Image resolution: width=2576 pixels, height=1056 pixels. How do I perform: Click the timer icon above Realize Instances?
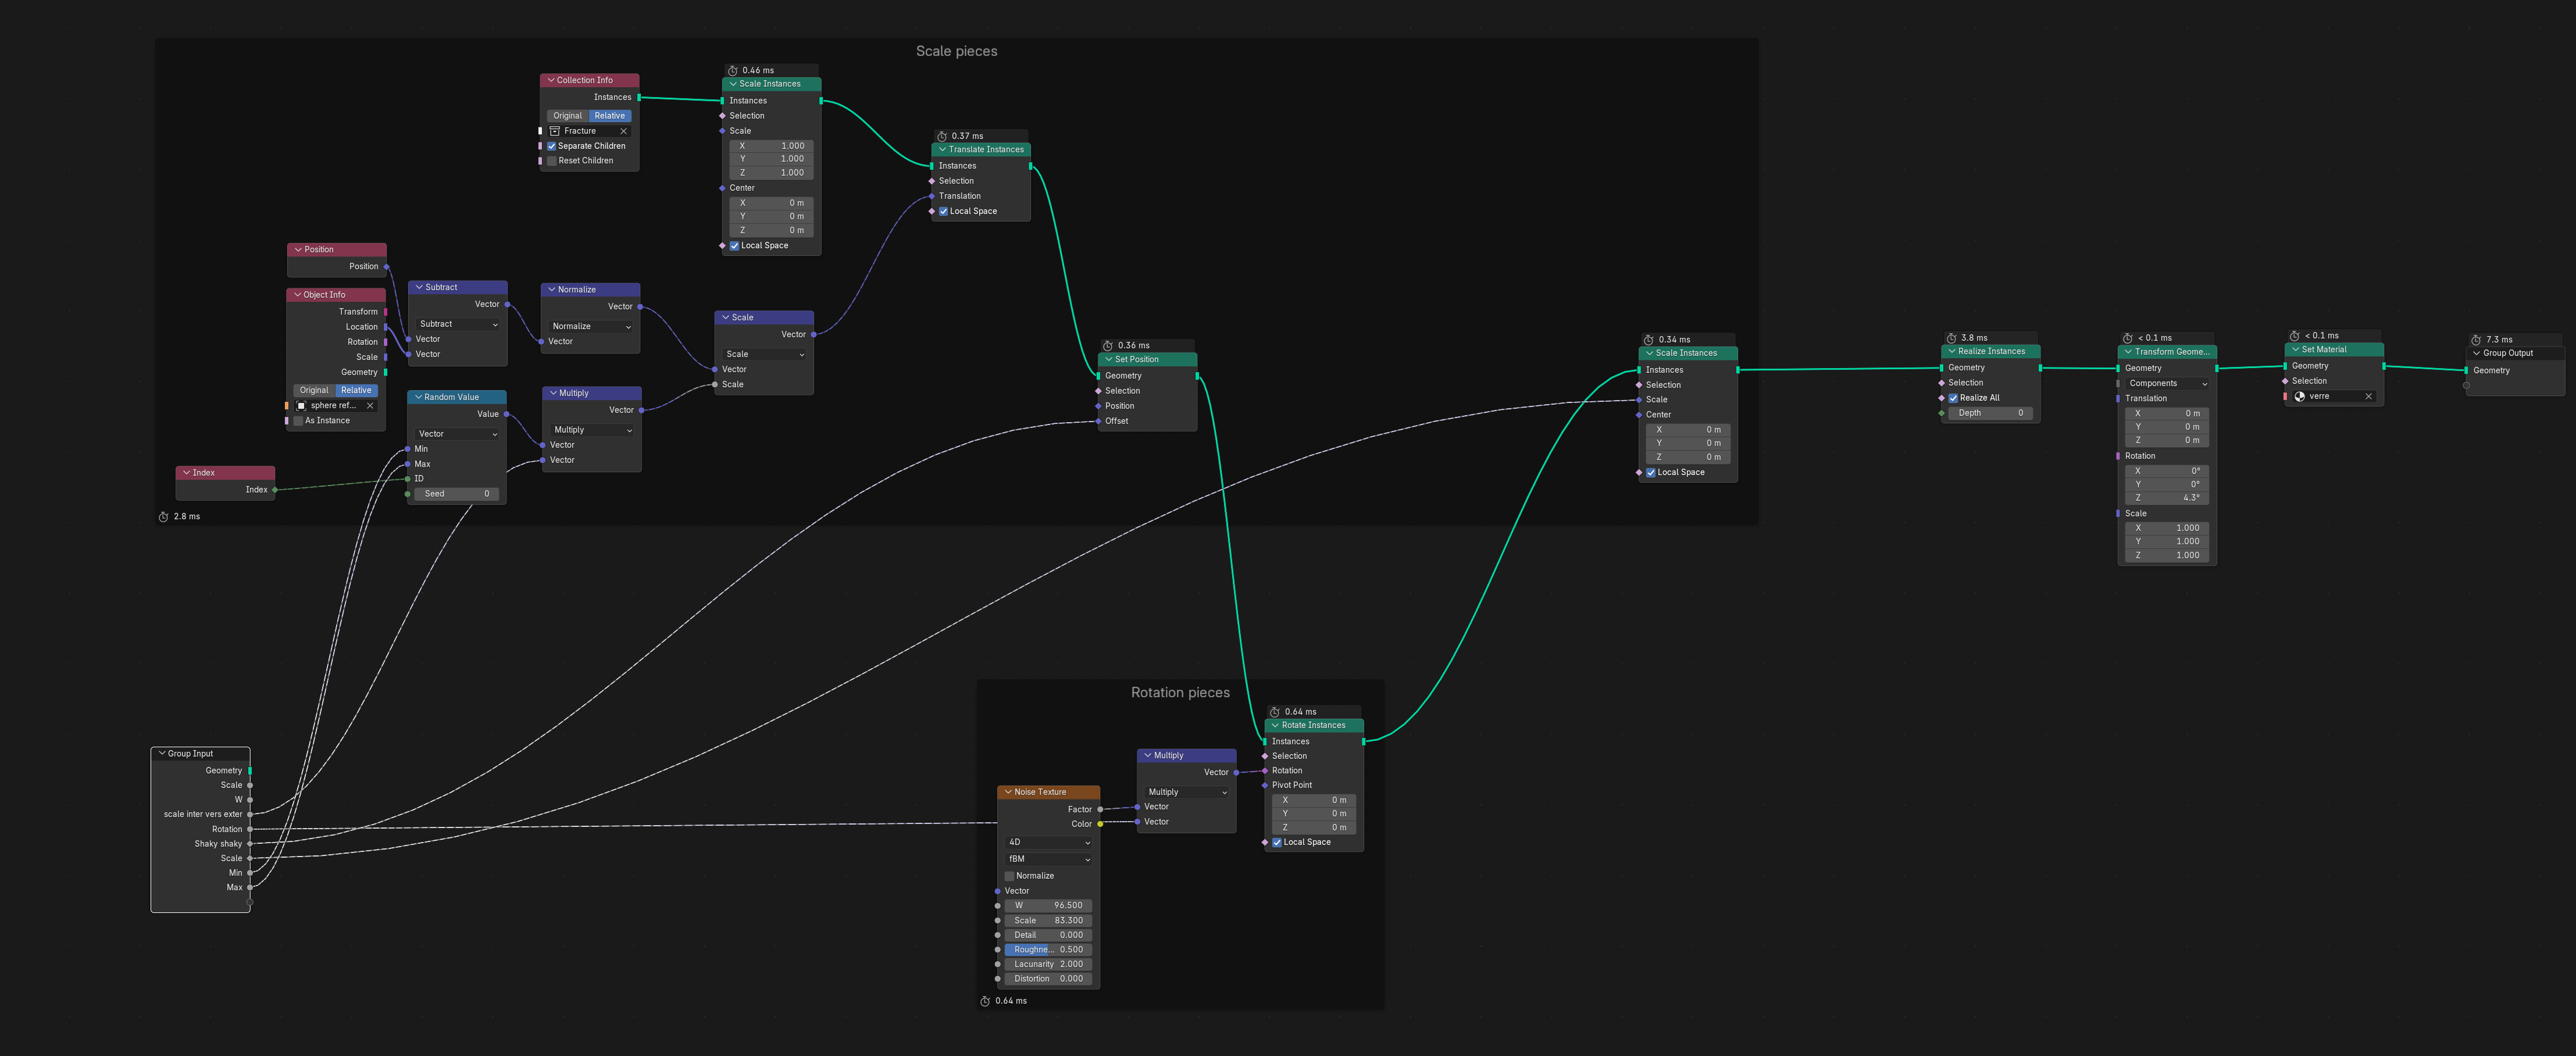[x=1951, y=338]
